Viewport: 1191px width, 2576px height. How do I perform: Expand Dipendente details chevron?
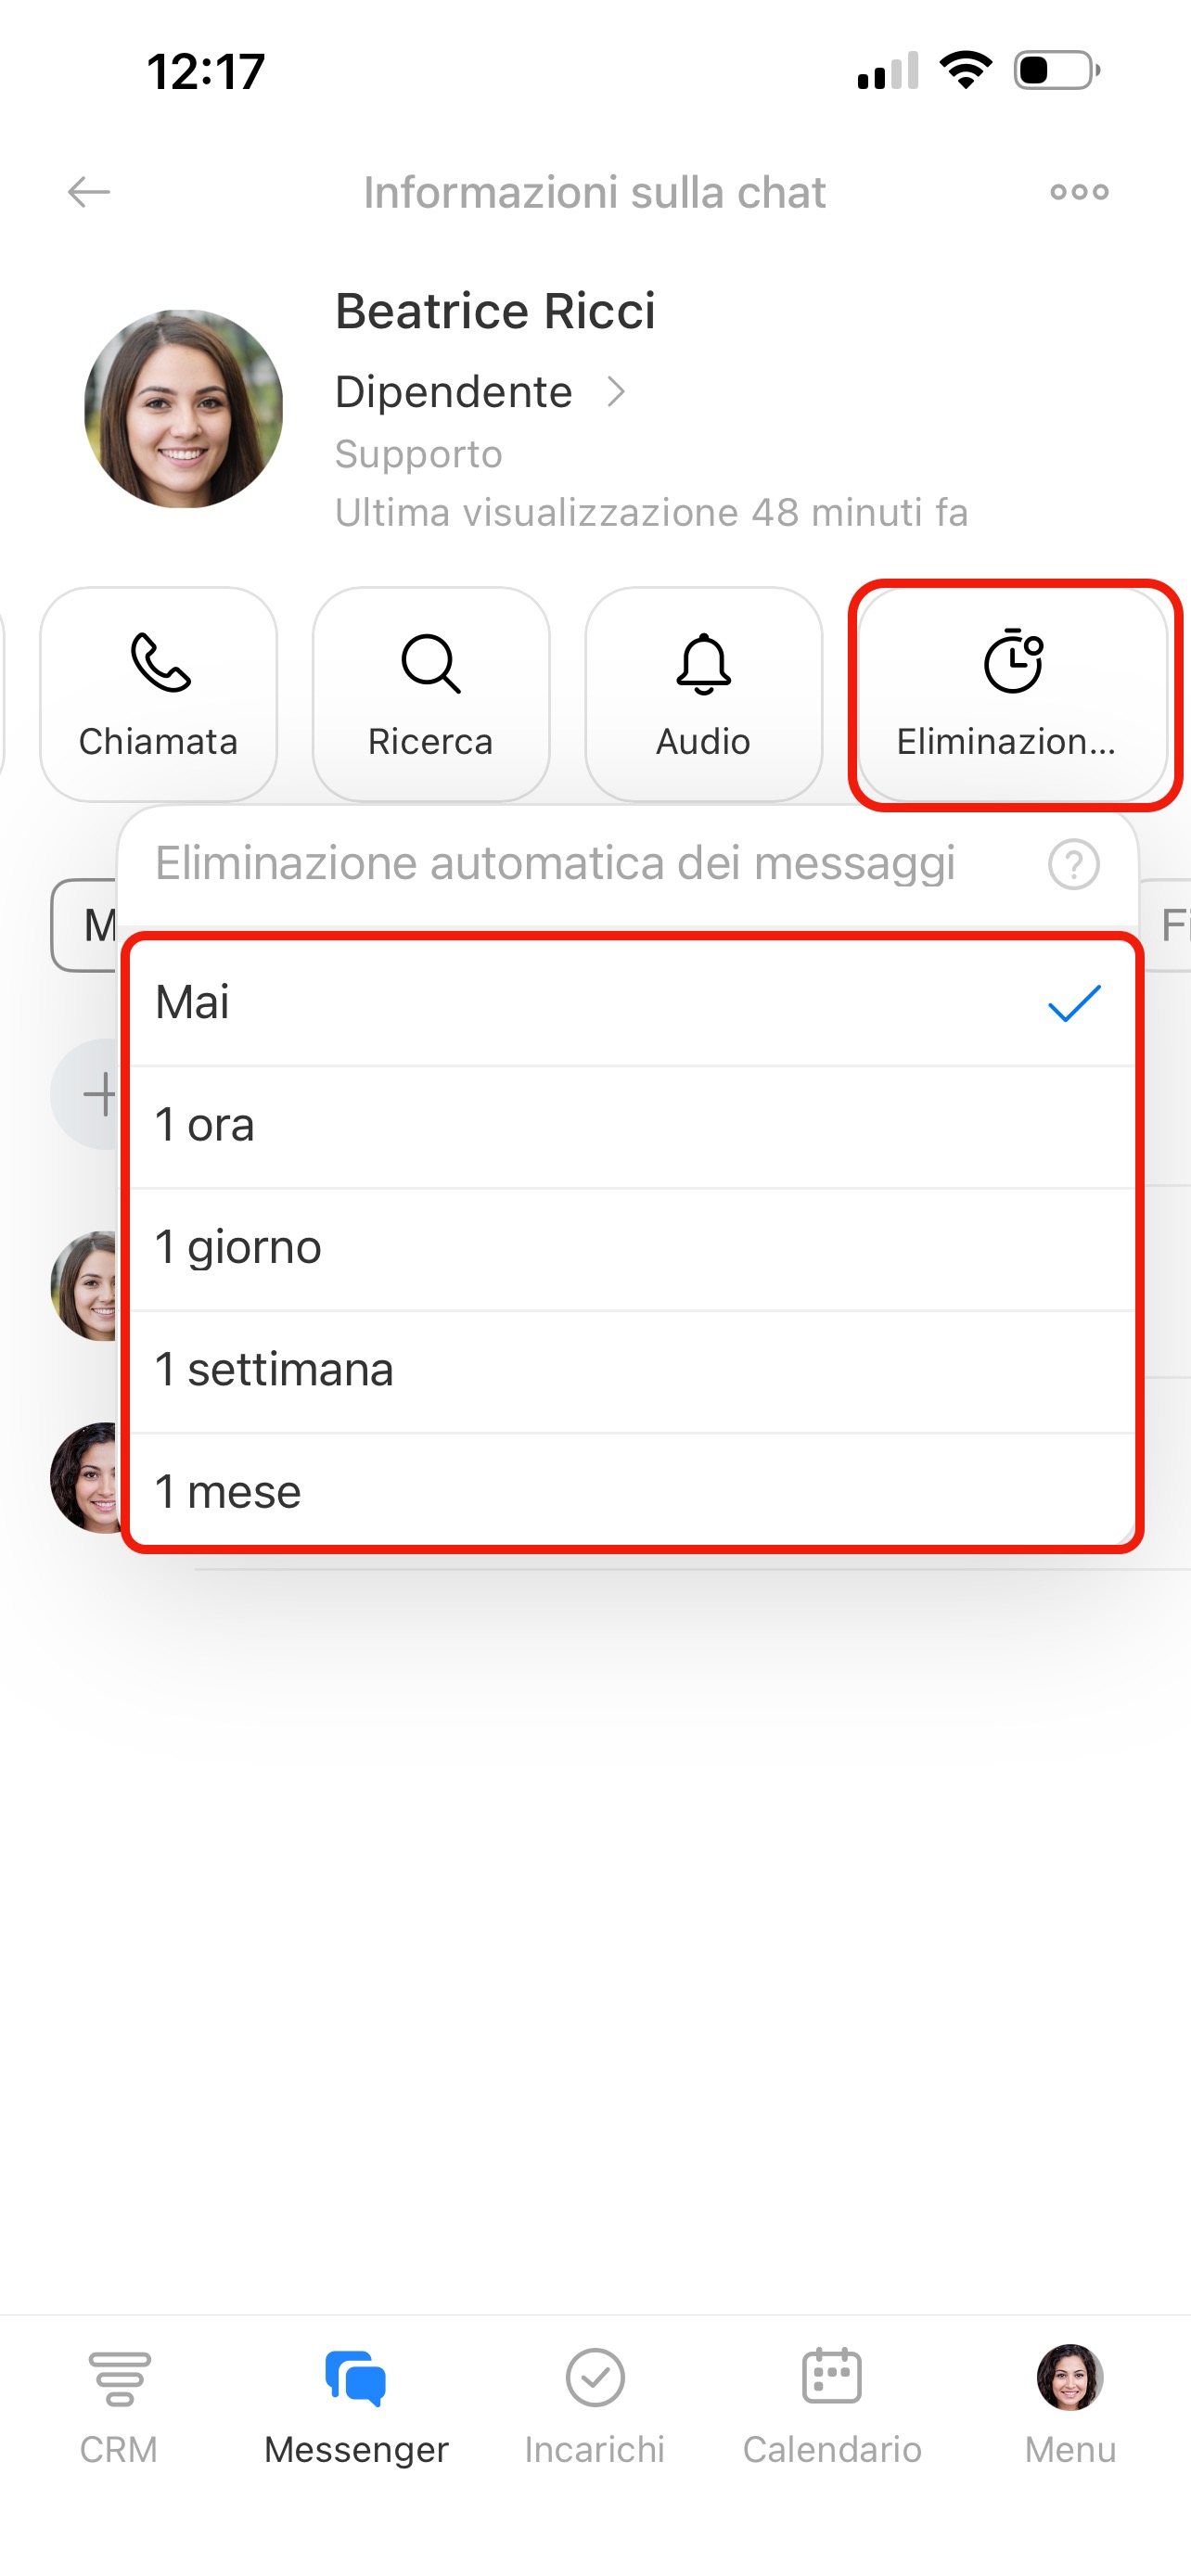point(617,392)
